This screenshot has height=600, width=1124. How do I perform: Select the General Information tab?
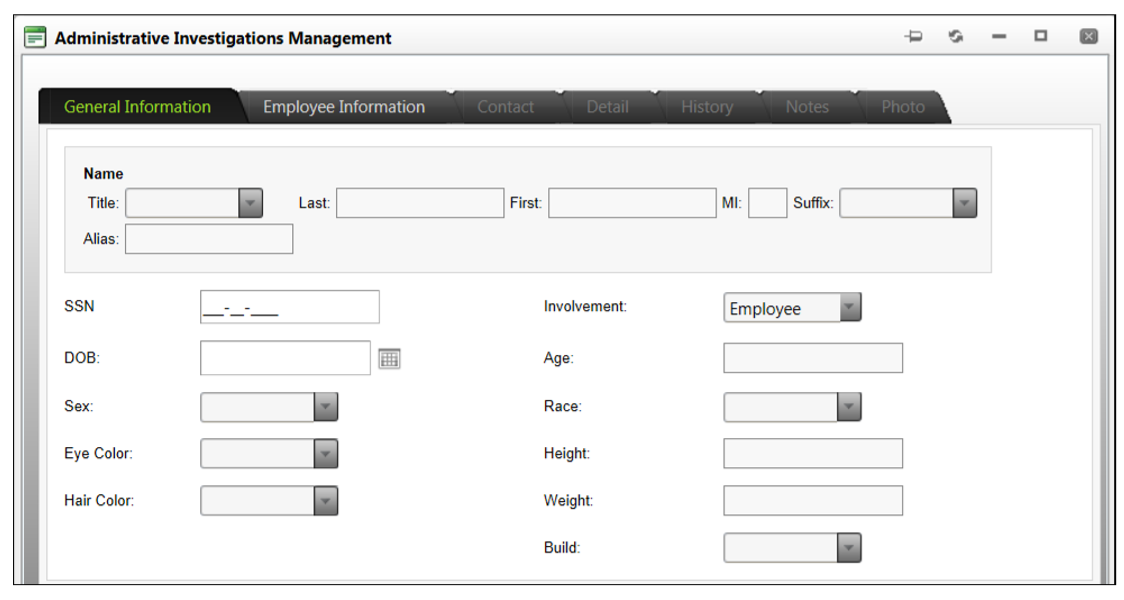(x=137, y=107)
